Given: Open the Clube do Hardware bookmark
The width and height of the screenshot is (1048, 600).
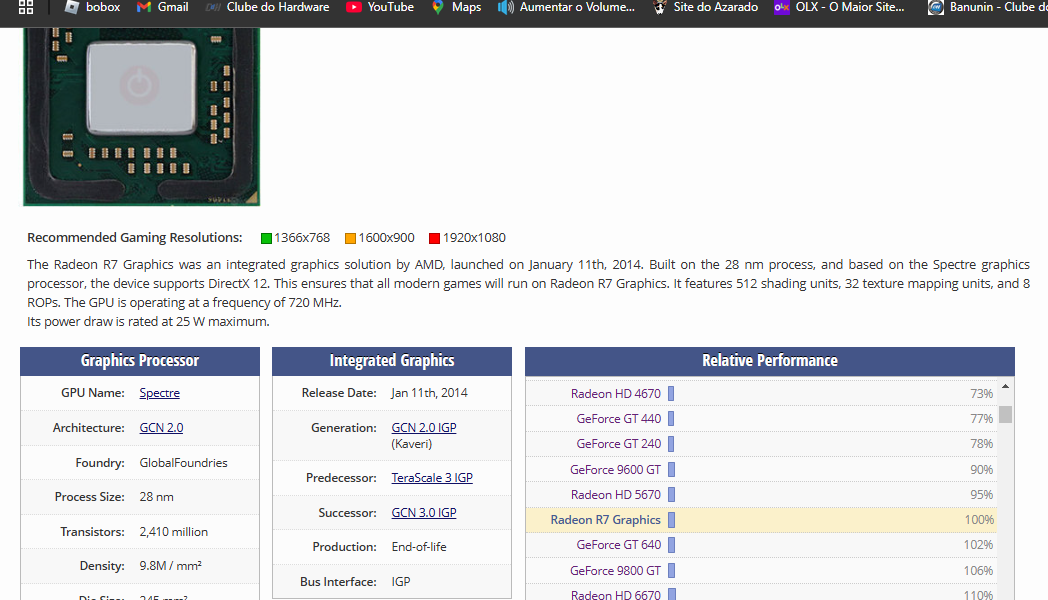Looking at the screenshot, I should [x=267, y=7].
